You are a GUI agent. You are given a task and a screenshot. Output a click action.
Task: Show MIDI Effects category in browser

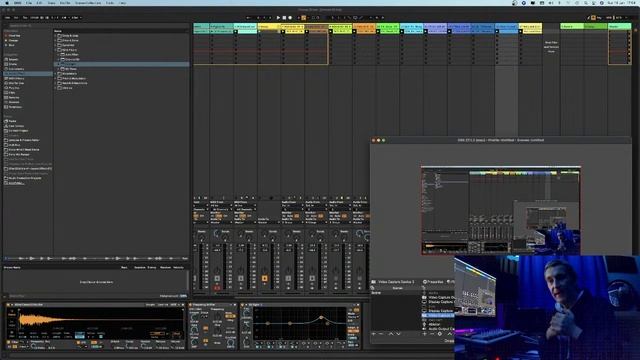click(16, 78)
